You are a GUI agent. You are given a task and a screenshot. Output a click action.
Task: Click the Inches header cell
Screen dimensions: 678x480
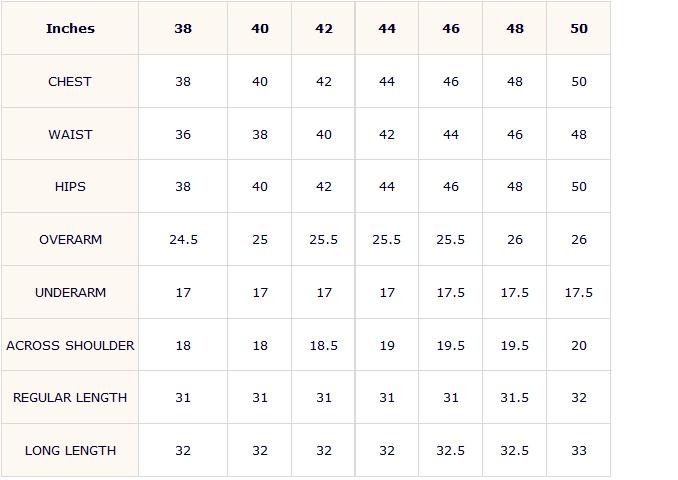70,29
